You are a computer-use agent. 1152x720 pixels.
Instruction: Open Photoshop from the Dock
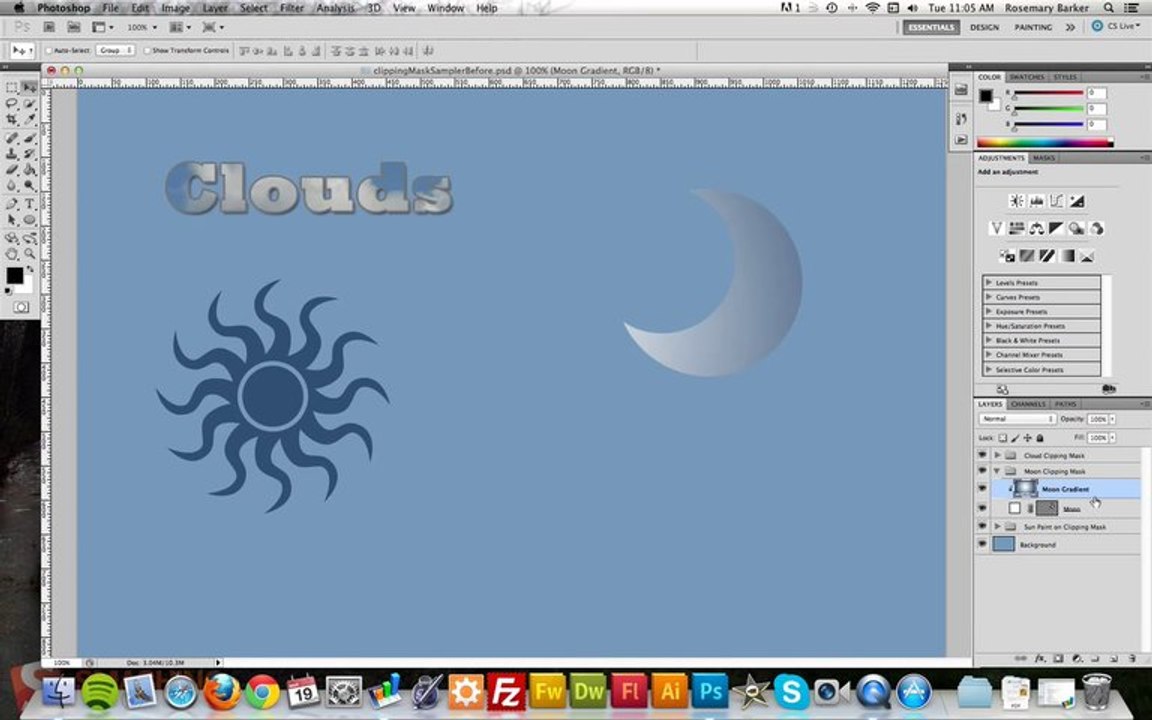[x=710, y=691]
